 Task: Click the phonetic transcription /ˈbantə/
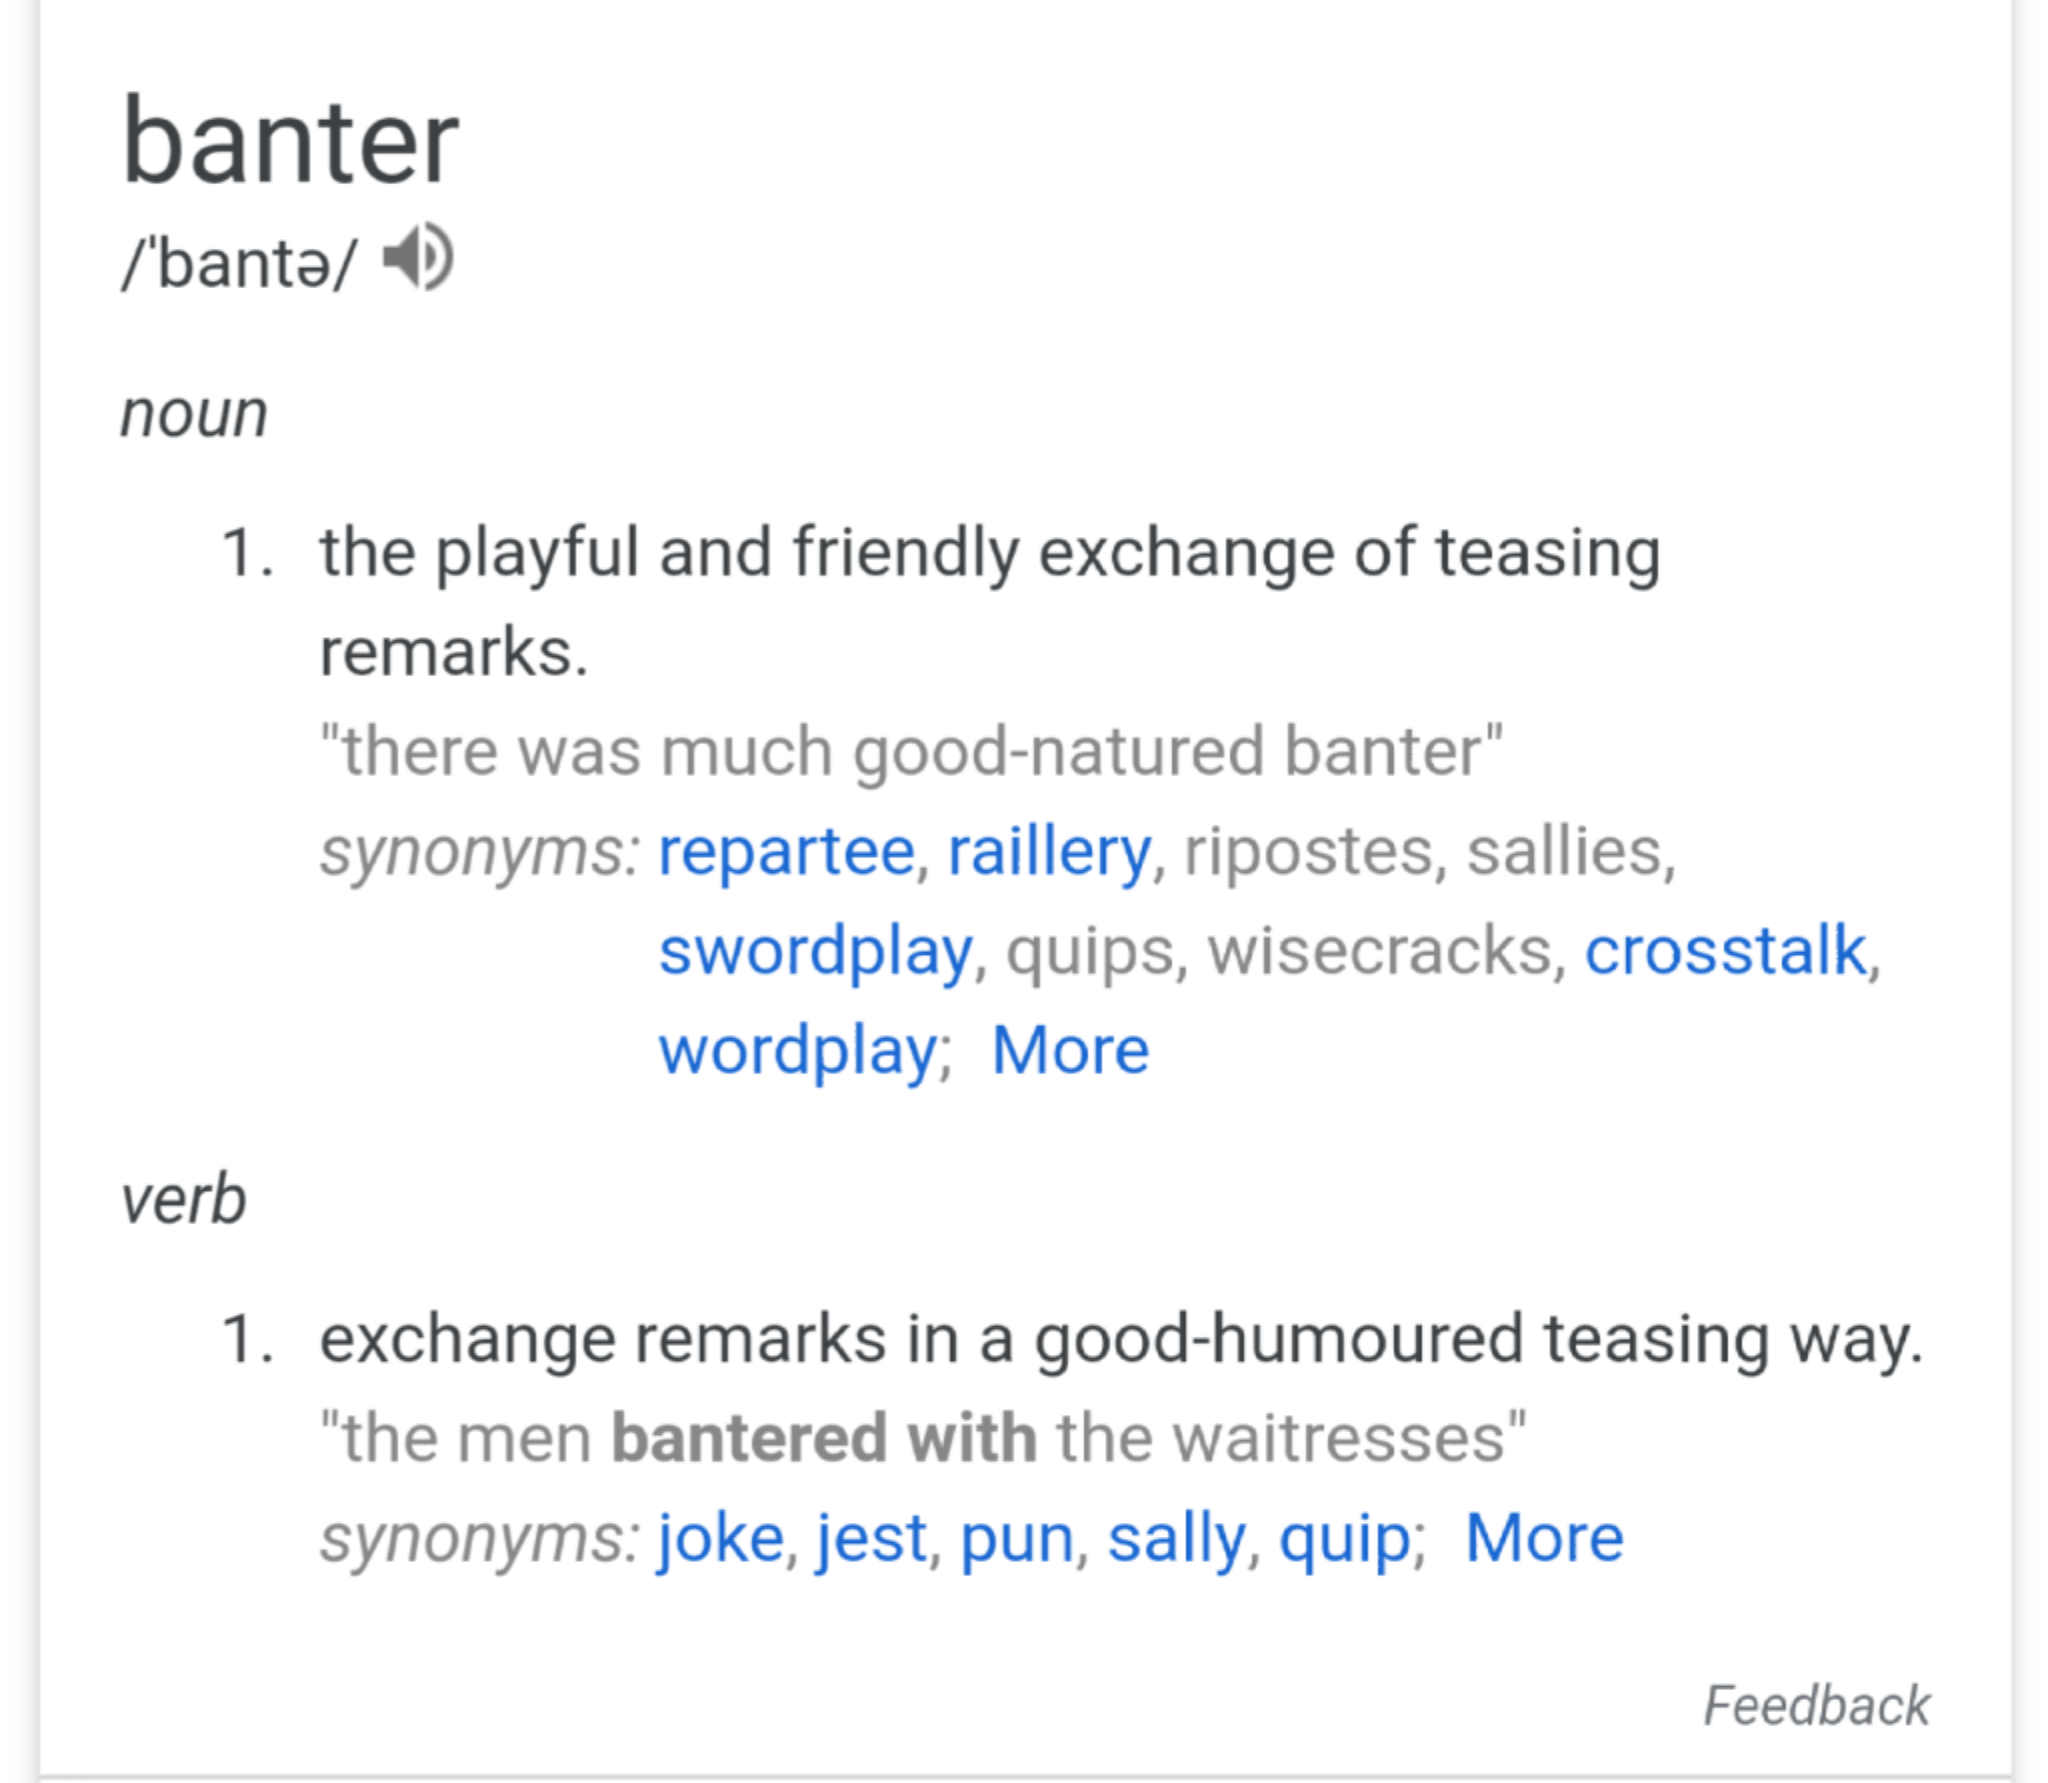[x=238, y=263]
